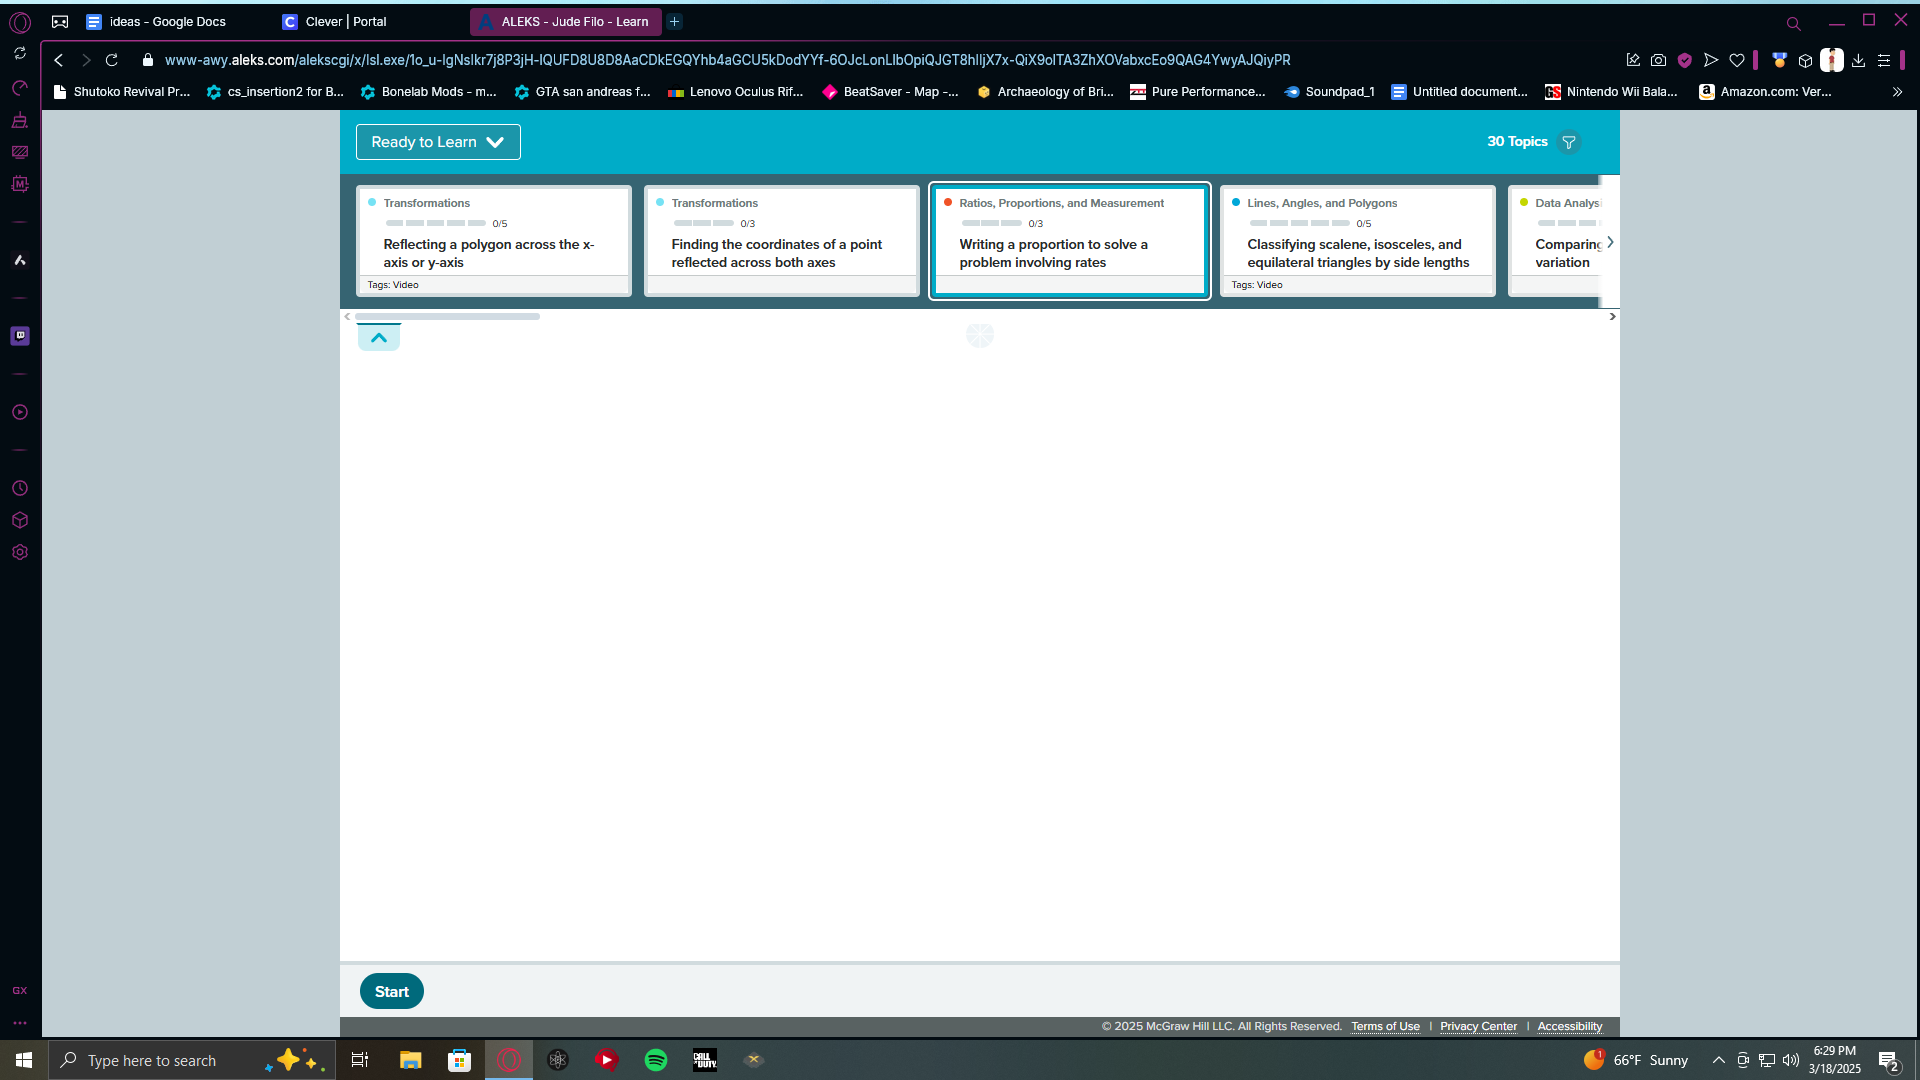Click the topics filter funnel icon
Viewport: 1920px width, 1080px height.
[1569, 142]
